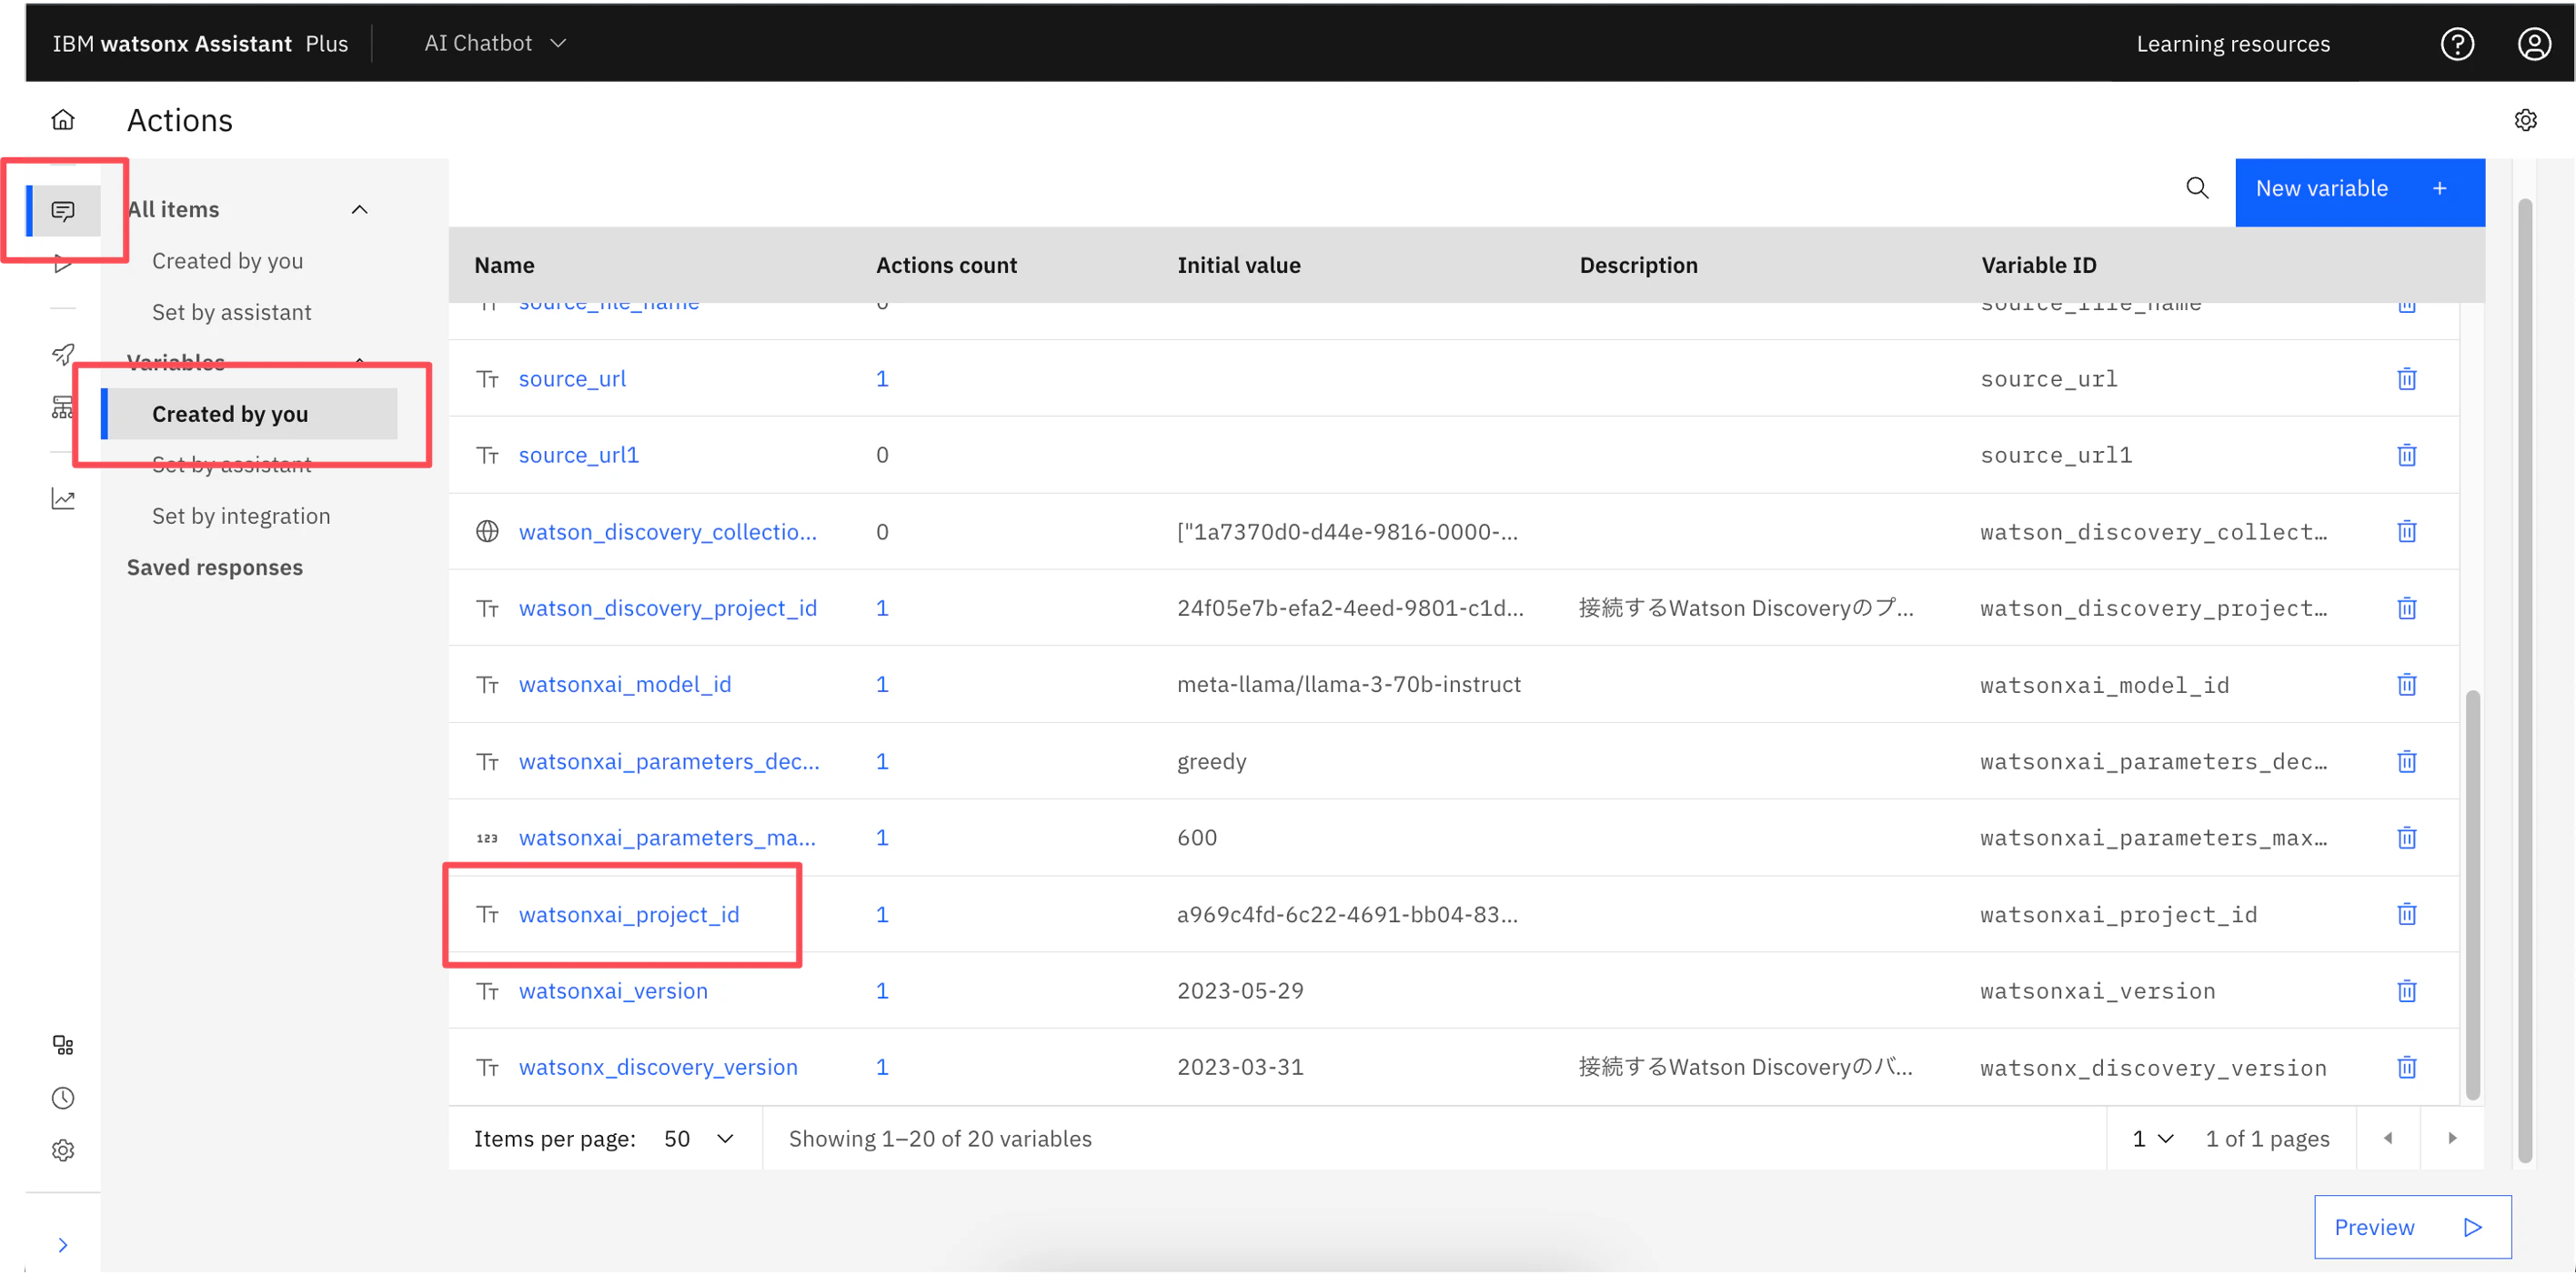Image resolution: width=2576 pixels, height=1275 pixels.
Task: Click the New variable button
Action: pyautogui.click(x=2359, y=189)
